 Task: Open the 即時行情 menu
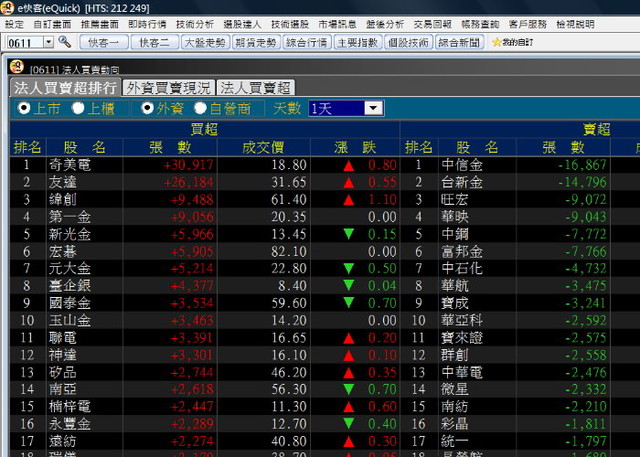(x=147, y=24)
